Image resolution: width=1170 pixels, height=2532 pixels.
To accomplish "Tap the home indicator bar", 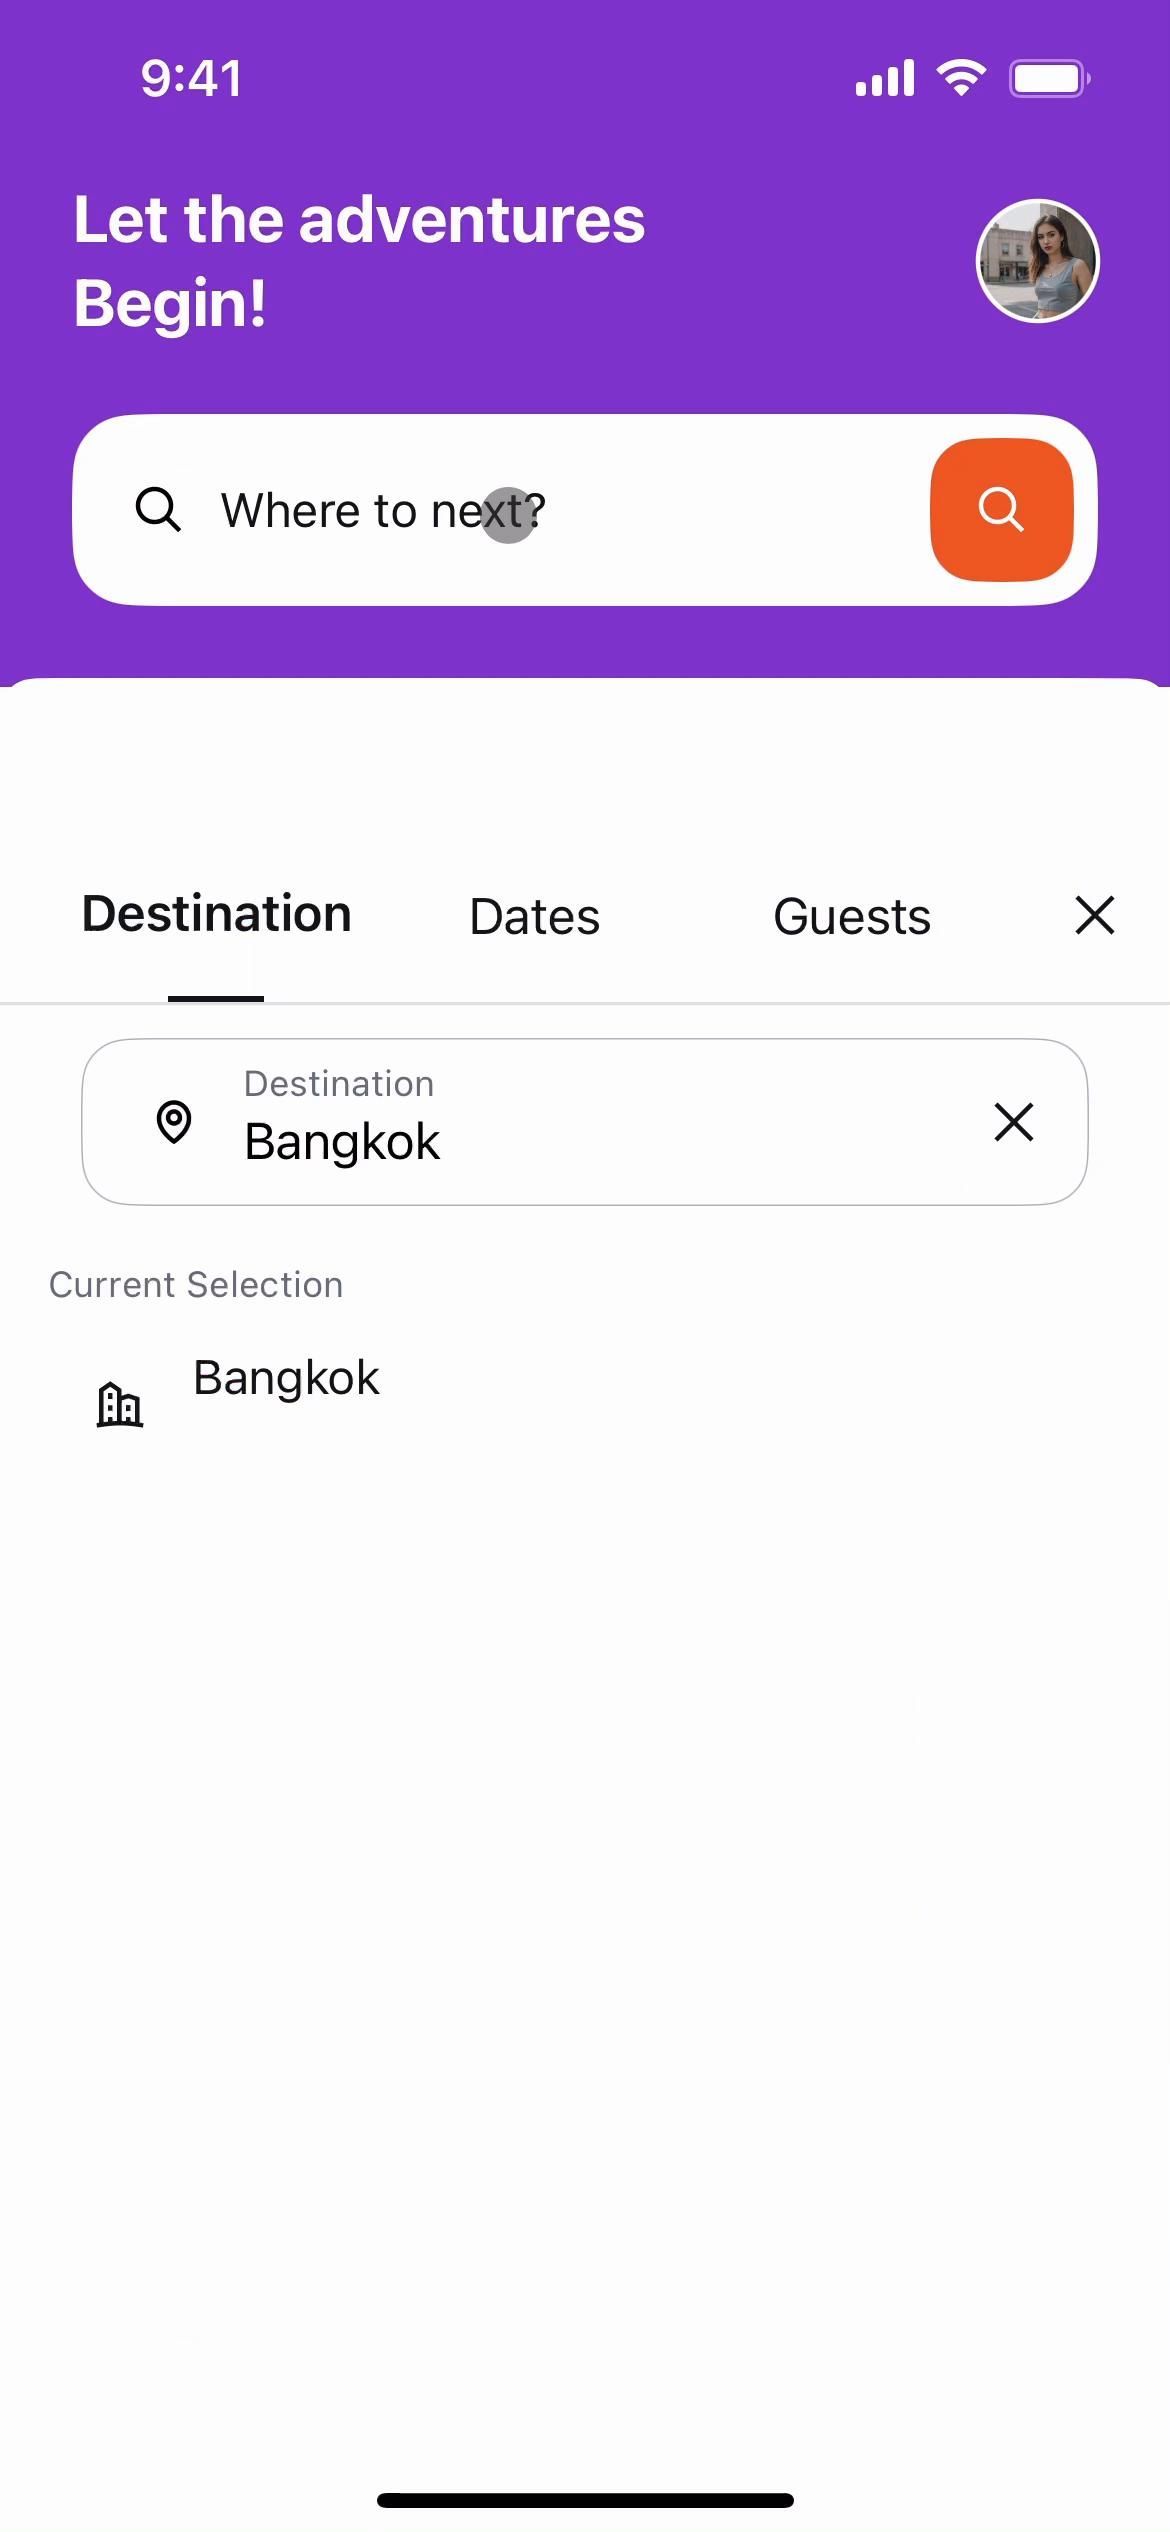I will click(585, 2500).
